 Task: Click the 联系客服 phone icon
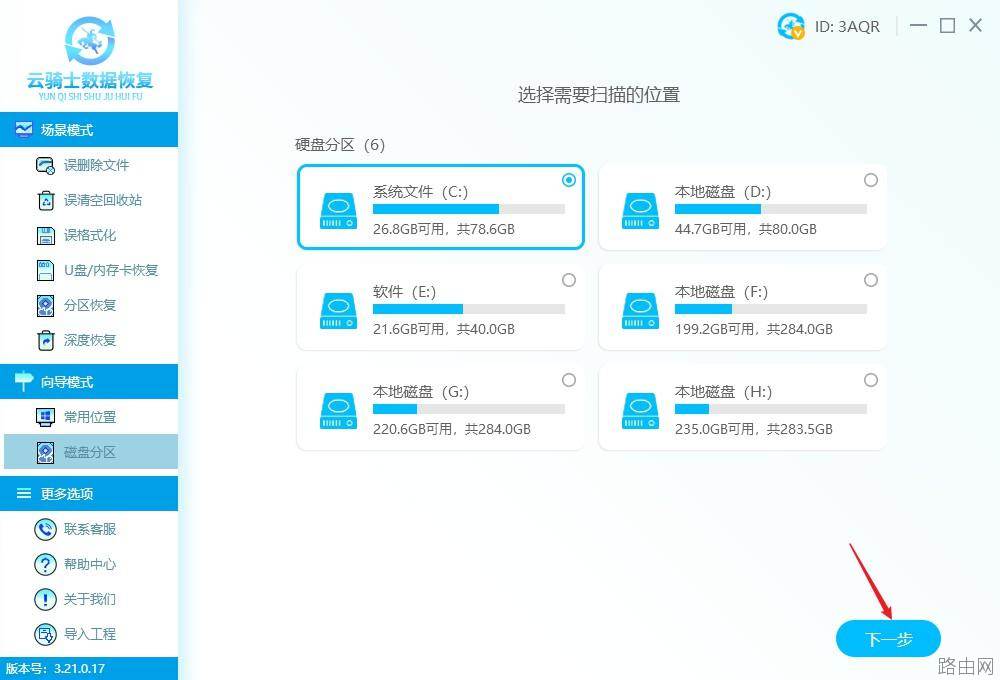[45, 529]
